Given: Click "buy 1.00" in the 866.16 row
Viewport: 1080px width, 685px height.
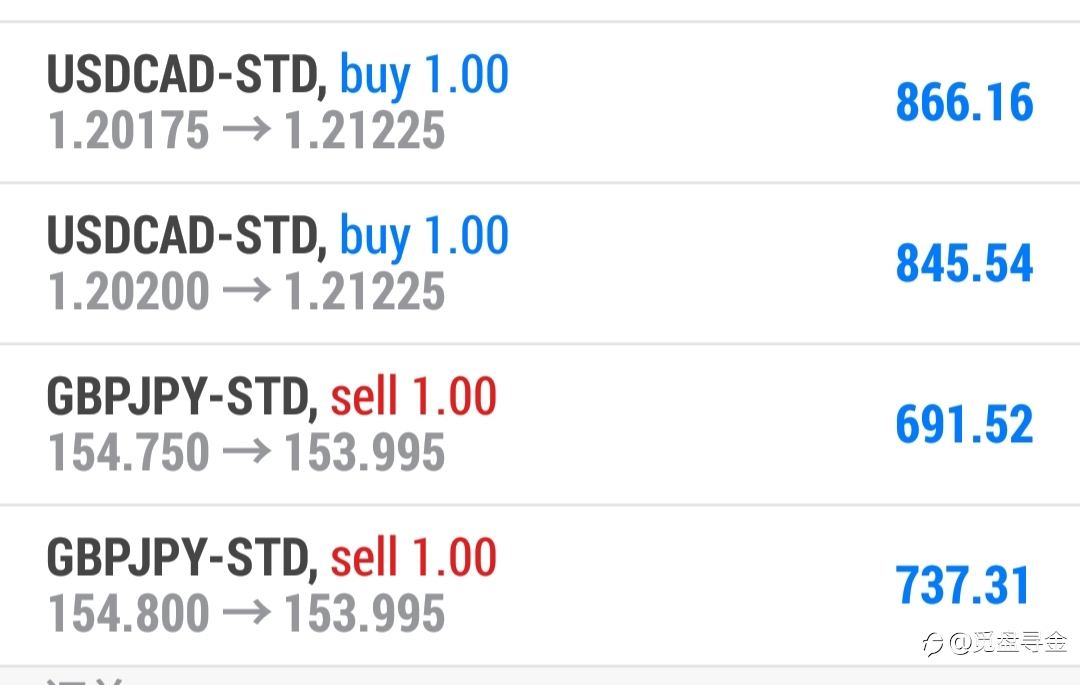Looking at the screenshot, I should (424, 75).
